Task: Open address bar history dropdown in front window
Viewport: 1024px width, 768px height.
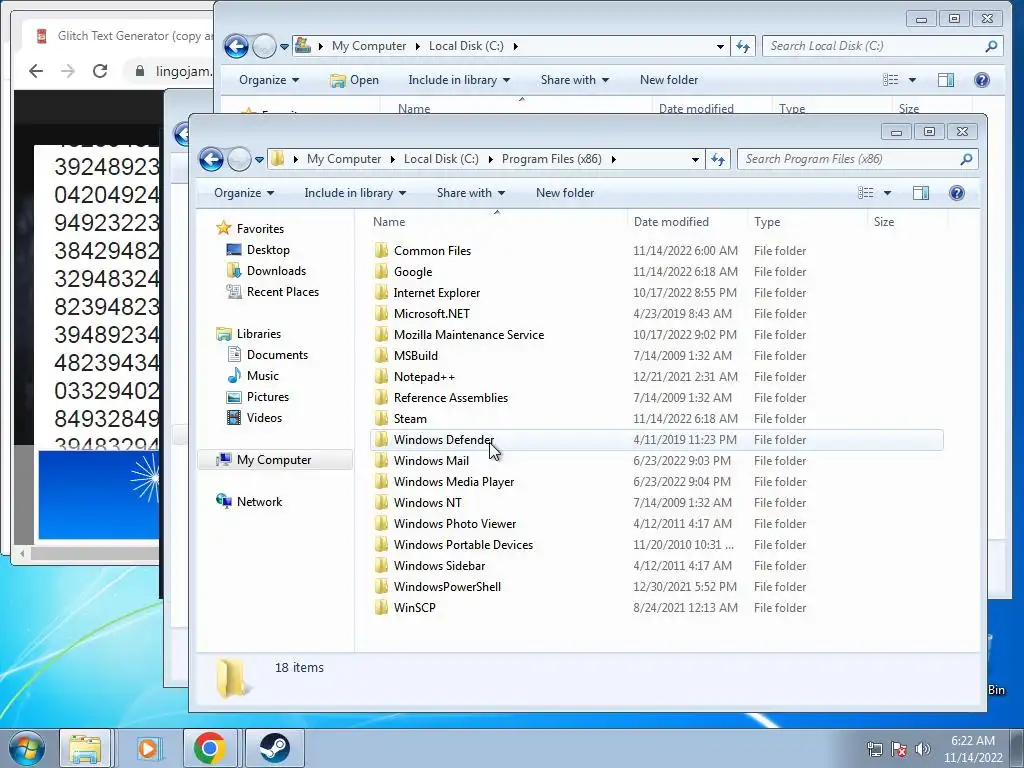Action: (695, 159)
